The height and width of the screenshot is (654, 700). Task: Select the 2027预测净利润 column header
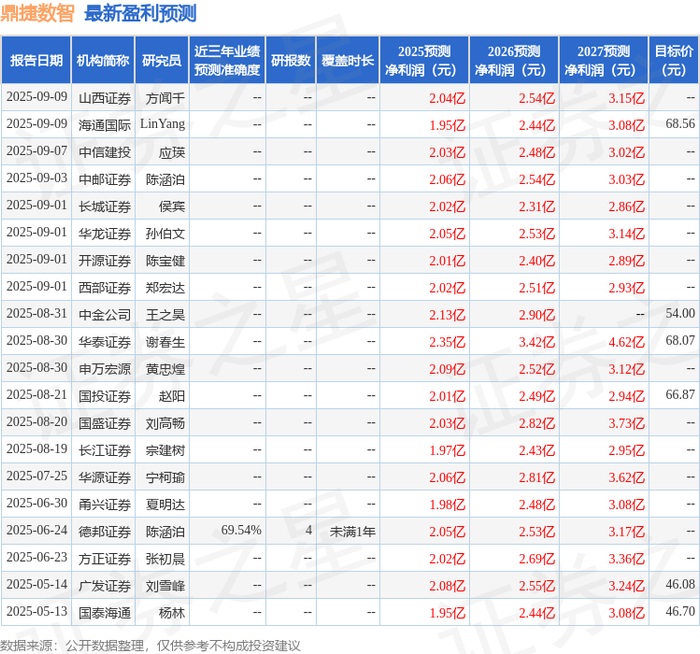(x=604, y=60)
